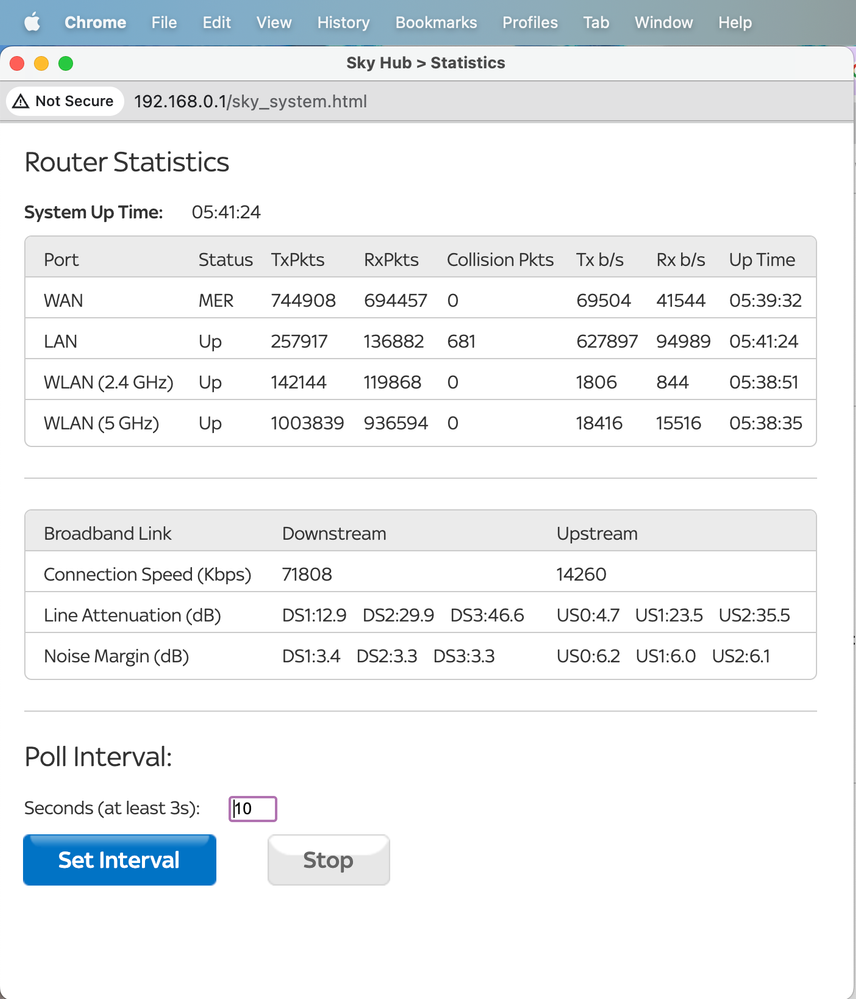856x999 pixels.
Task: Open the Apple menu
Action: click(x=32, y=22)
